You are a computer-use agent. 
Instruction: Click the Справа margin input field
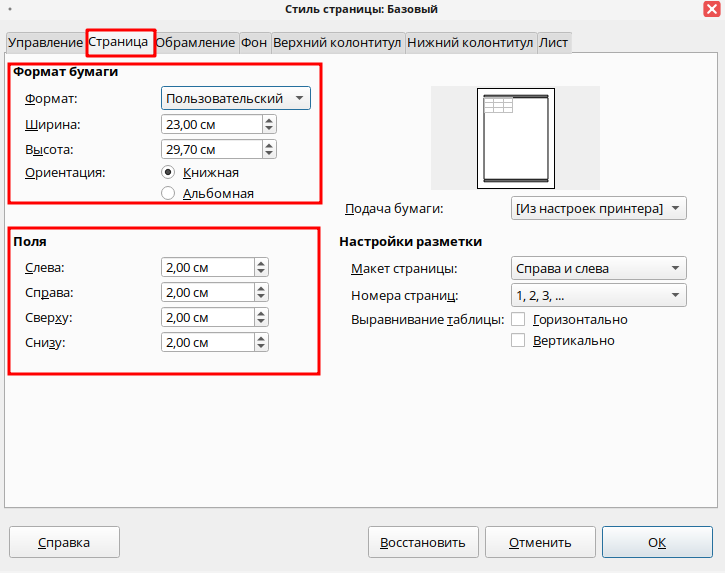[x=206, y=293]
